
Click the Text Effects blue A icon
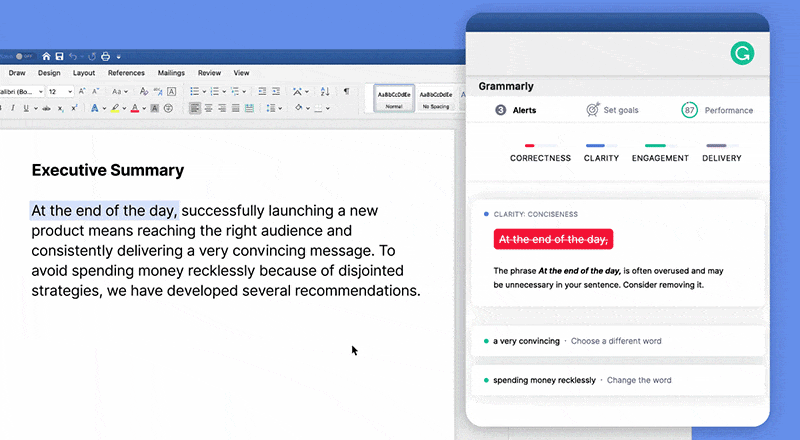(94, 108)
